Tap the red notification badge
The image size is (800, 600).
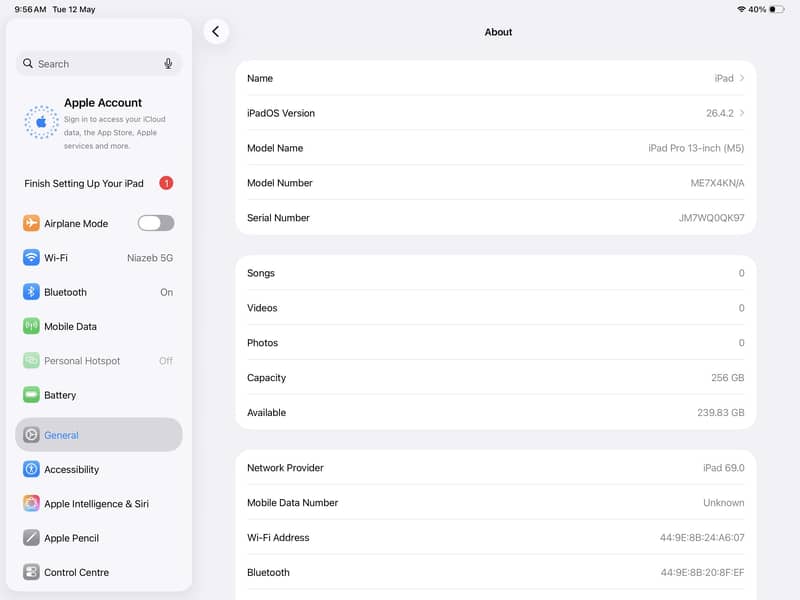tap(166, 183)
